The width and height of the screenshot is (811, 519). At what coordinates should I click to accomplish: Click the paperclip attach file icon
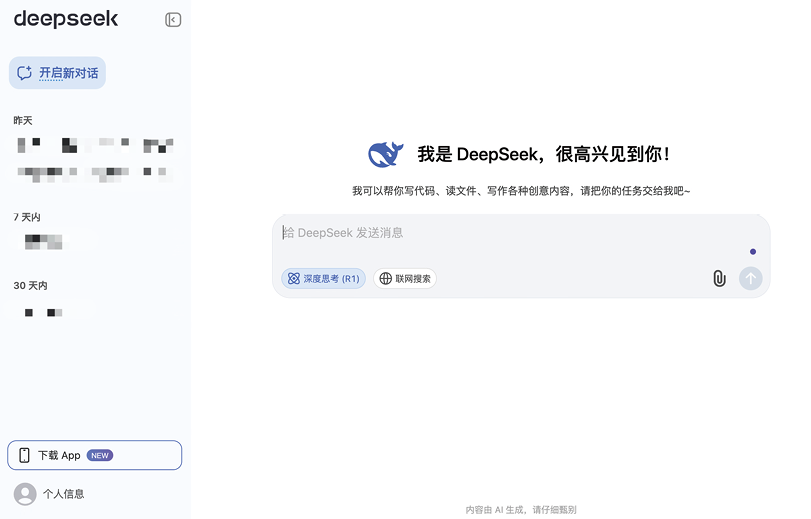719,278
